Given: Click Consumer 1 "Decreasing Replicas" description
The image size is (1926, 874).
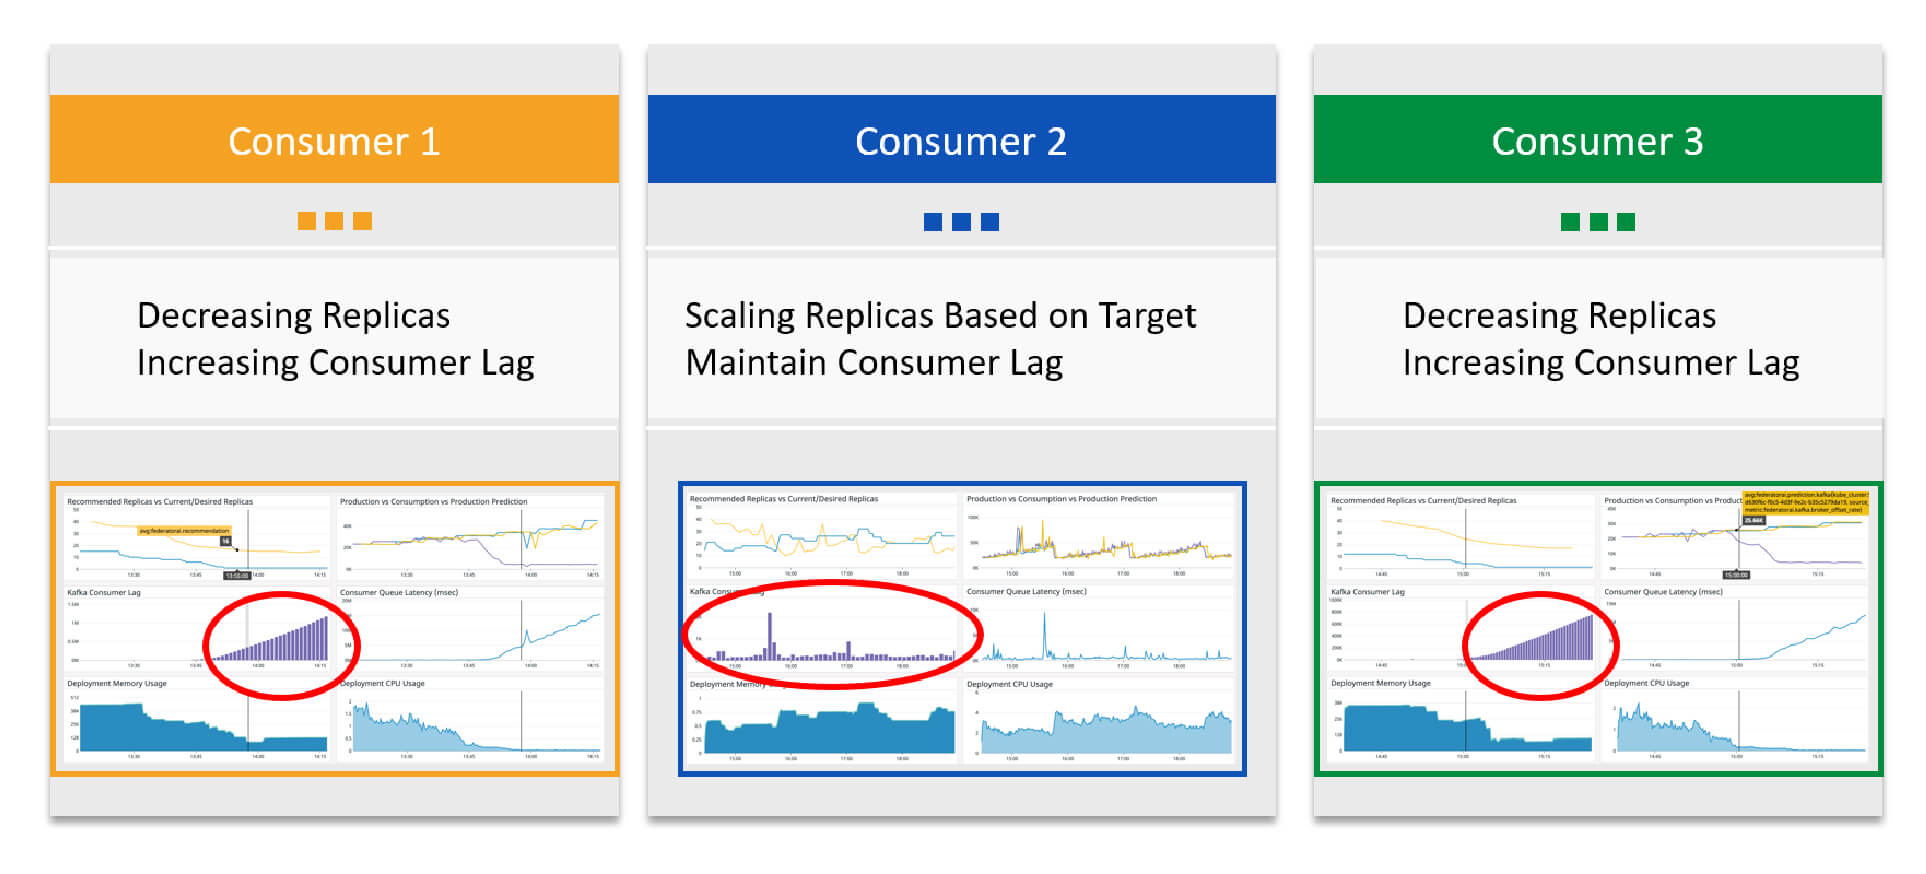Looking at the screenshot, I should (293, 316).
